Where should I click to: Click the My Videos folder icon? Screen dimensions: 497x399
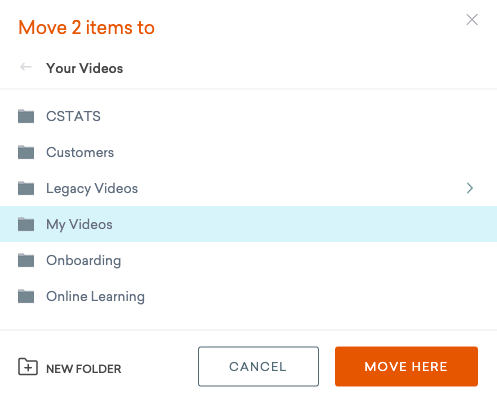[x=26, y=224]
